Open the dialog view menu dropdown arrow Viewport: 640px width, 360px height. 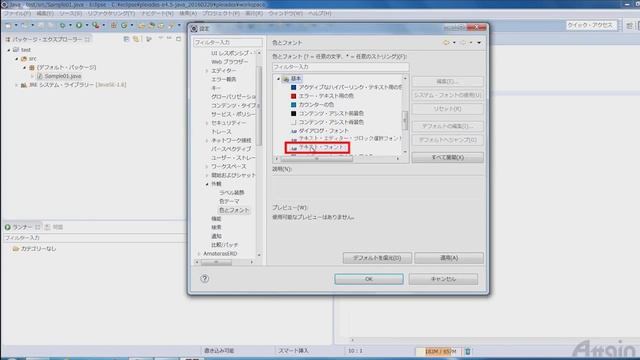point(479,42)
